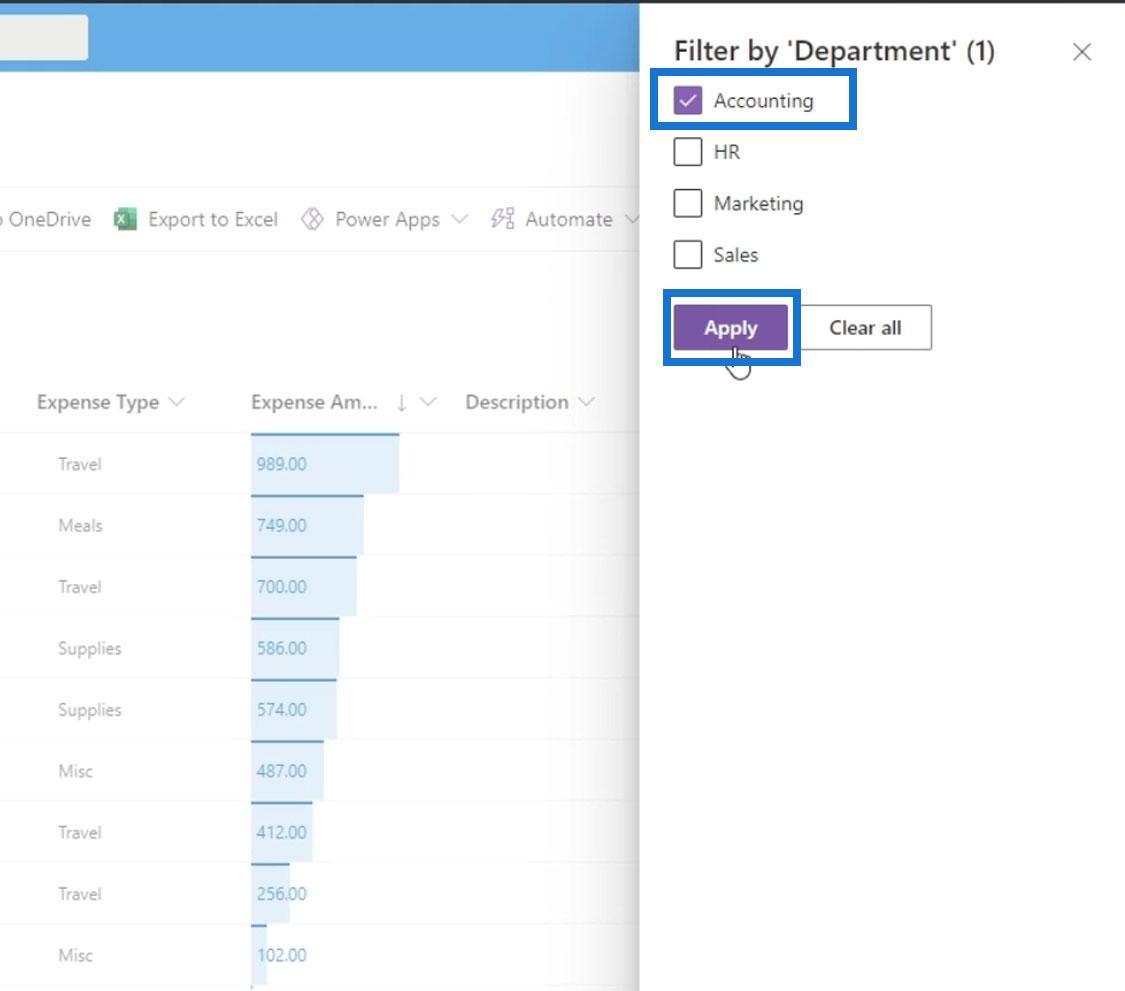This screenshot has height=991, width=1125.
Task: Click the Filter by 'Department' panel title
Action: 834,52
